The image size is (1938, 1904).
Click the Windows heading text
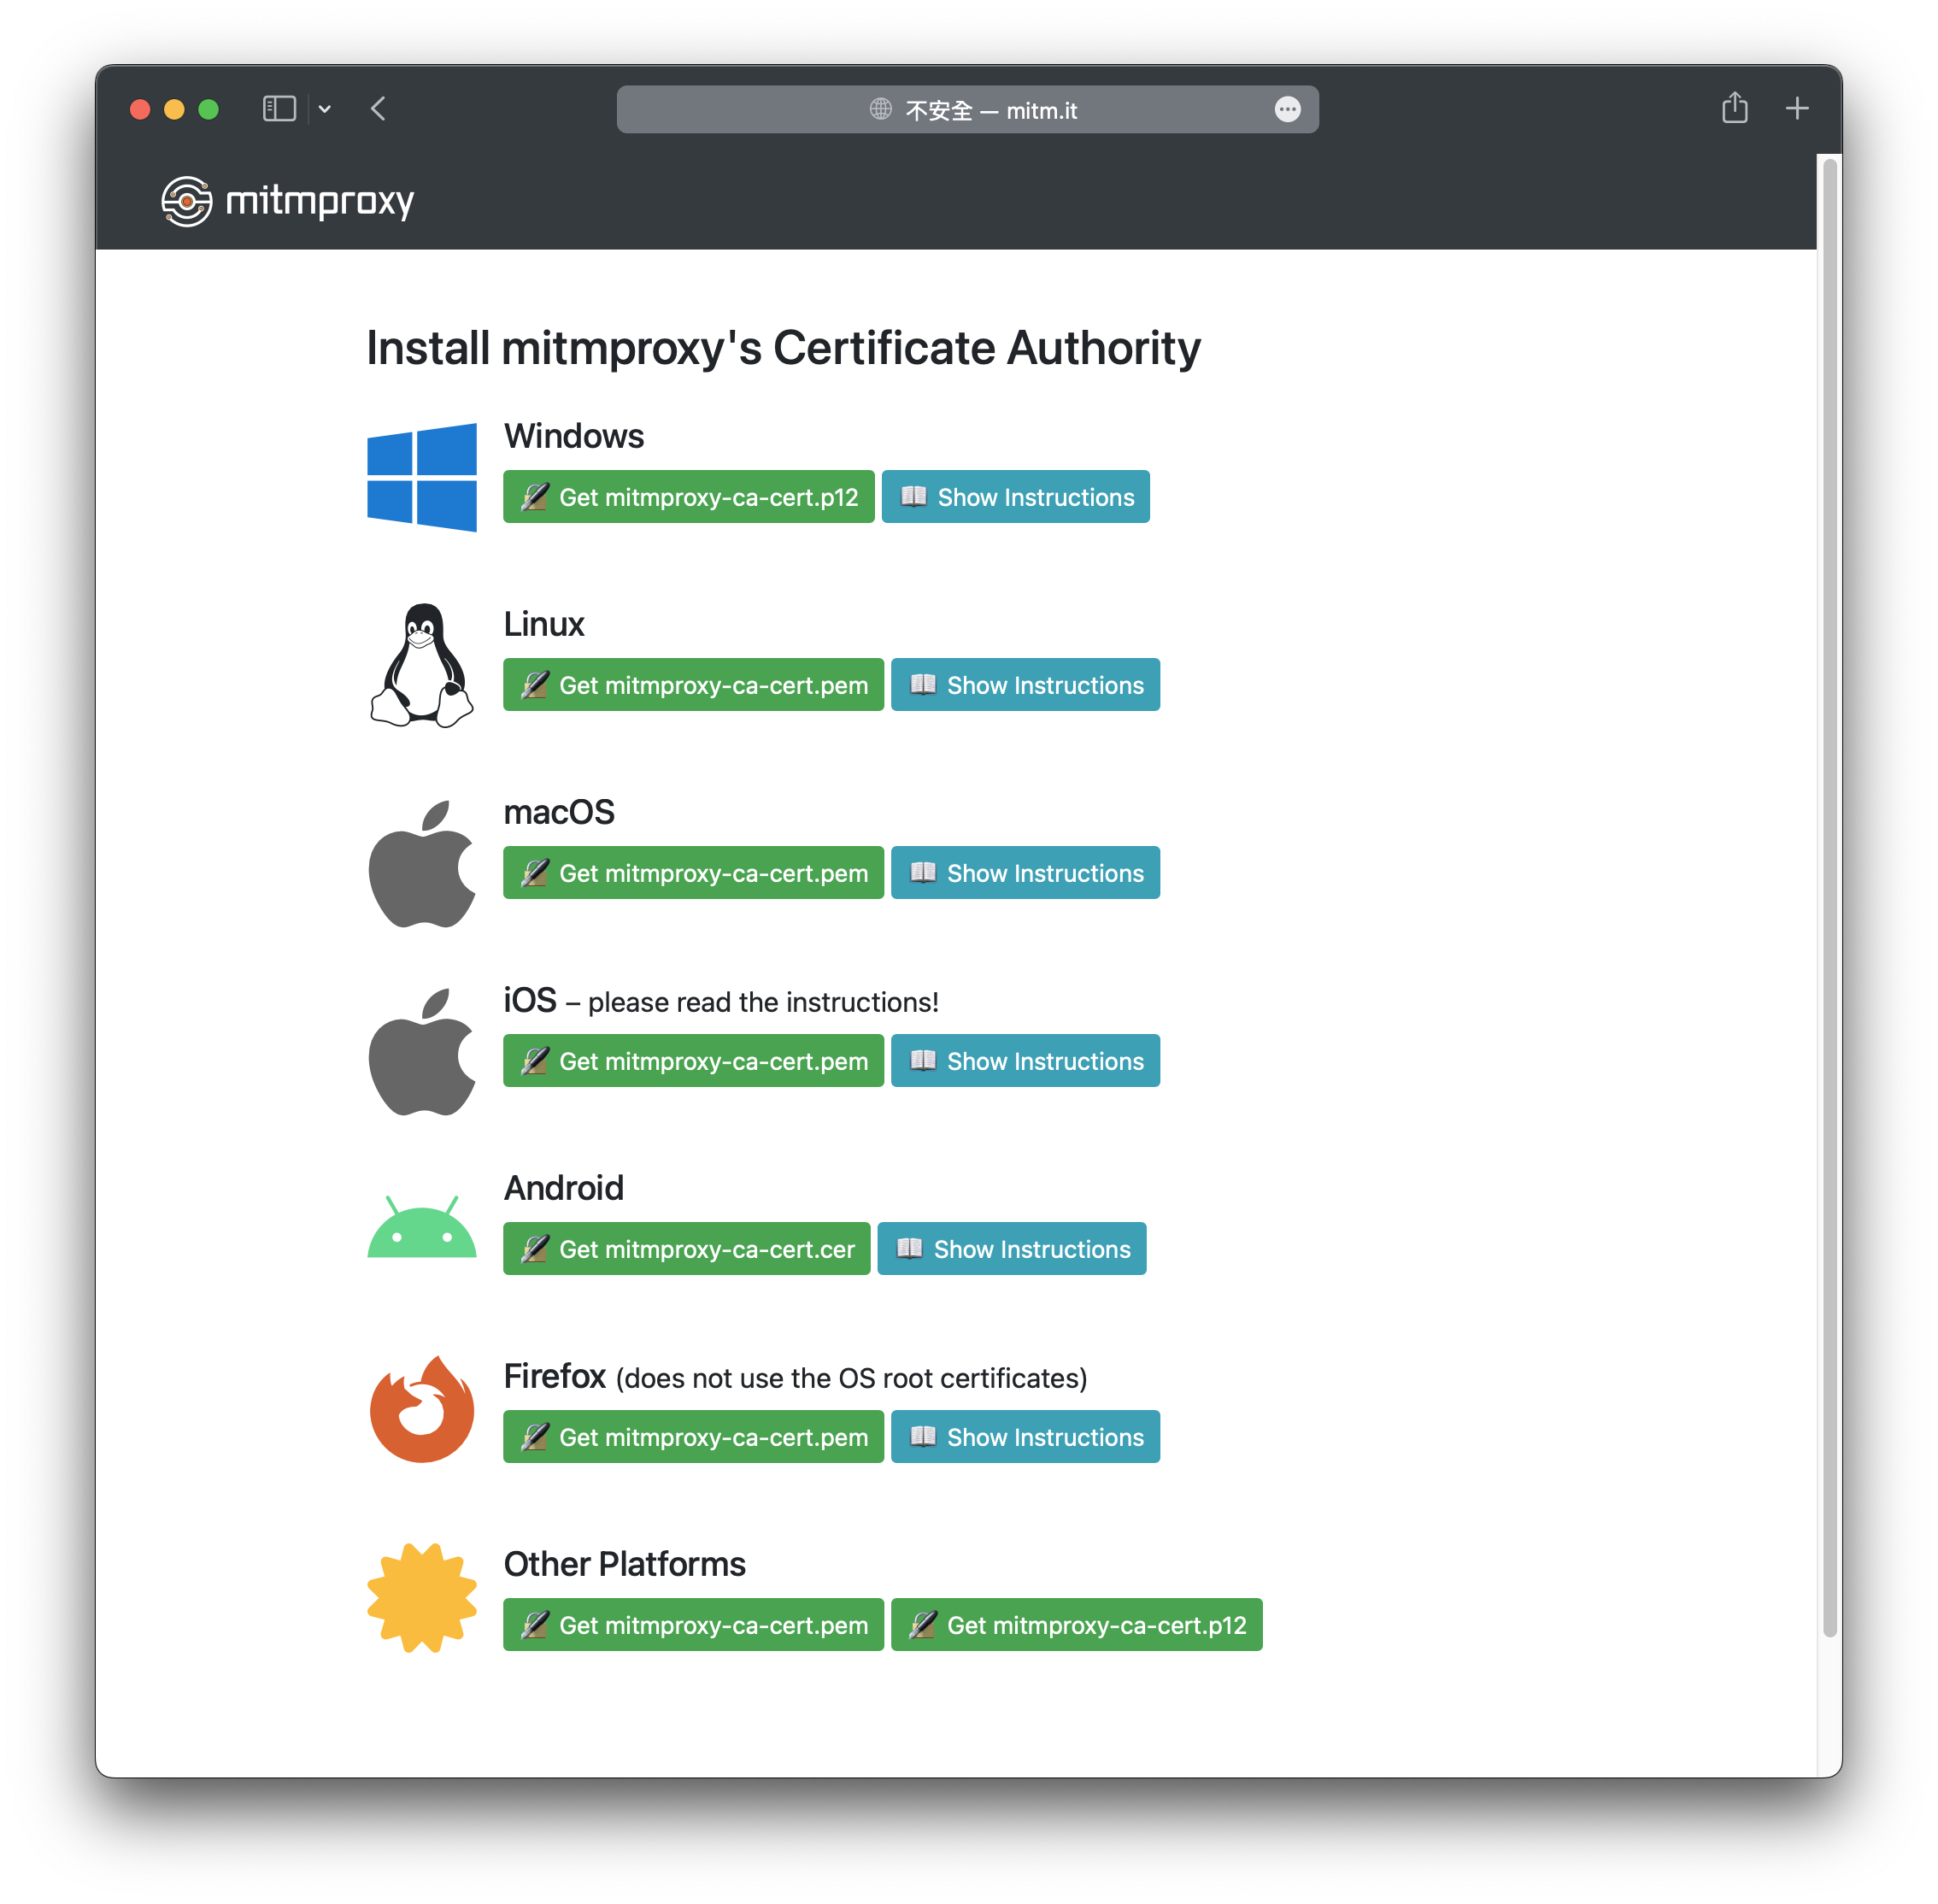click(x=574, y=436)
